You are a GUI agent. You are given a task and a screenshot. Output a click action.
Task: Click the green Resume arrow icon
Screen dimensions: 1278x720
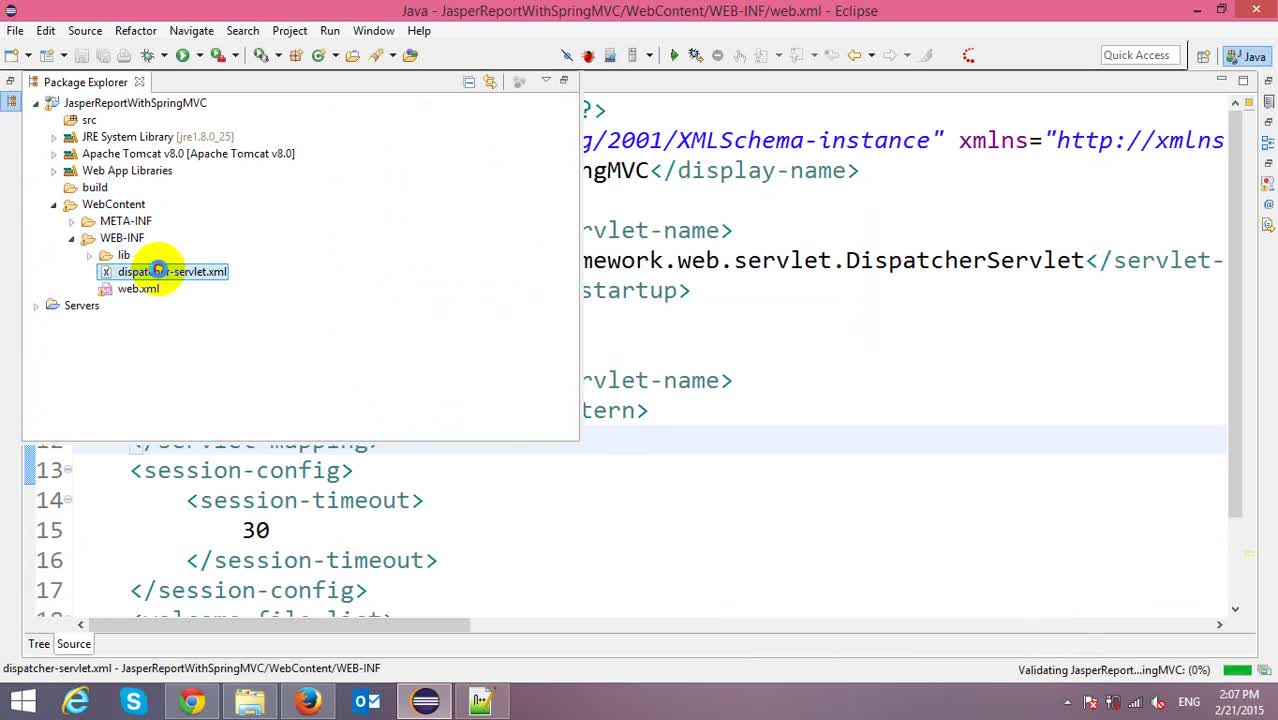tap(674, 56)
